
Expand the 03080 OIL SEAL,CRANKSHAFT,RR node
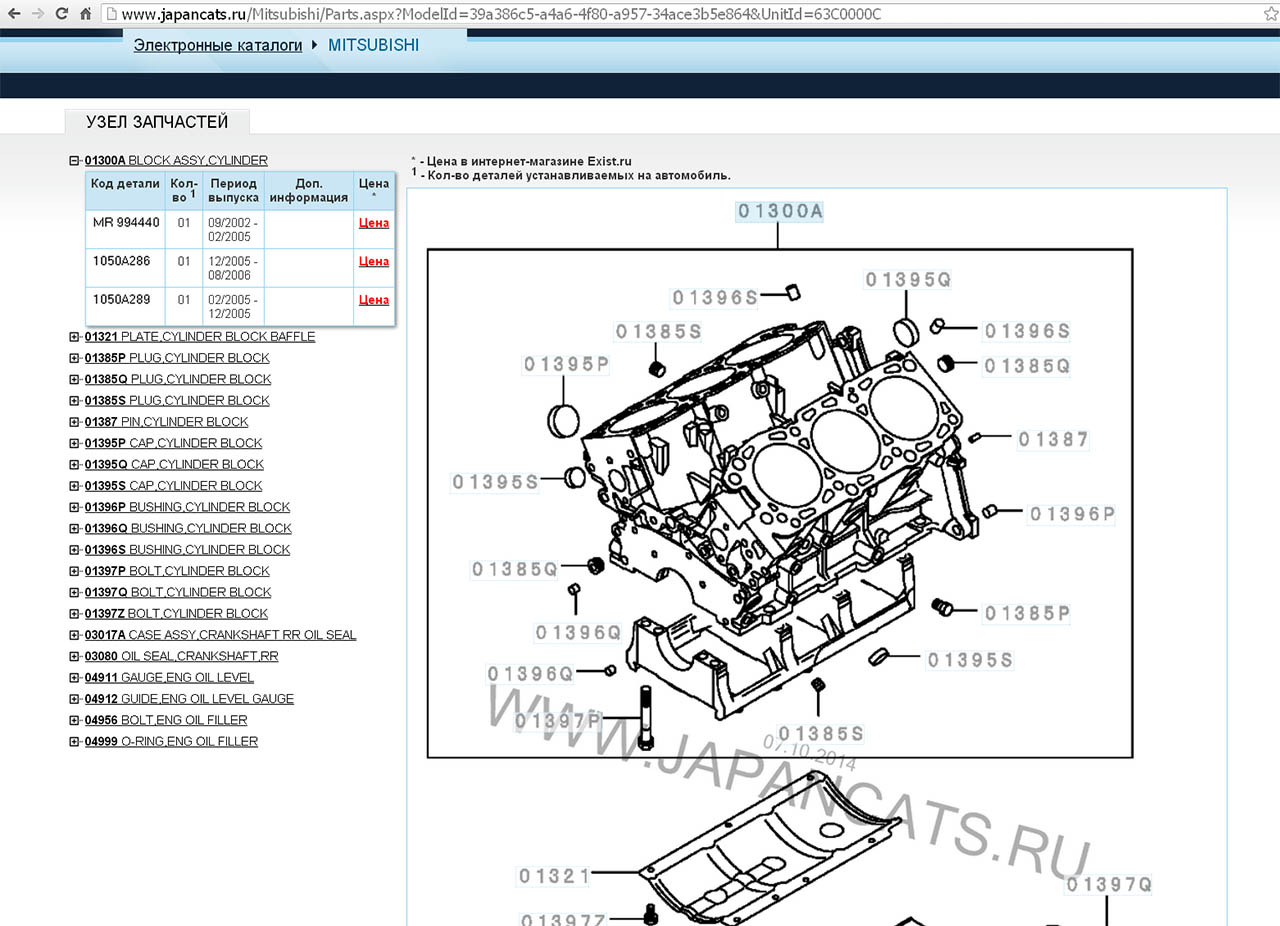point(74,657)
